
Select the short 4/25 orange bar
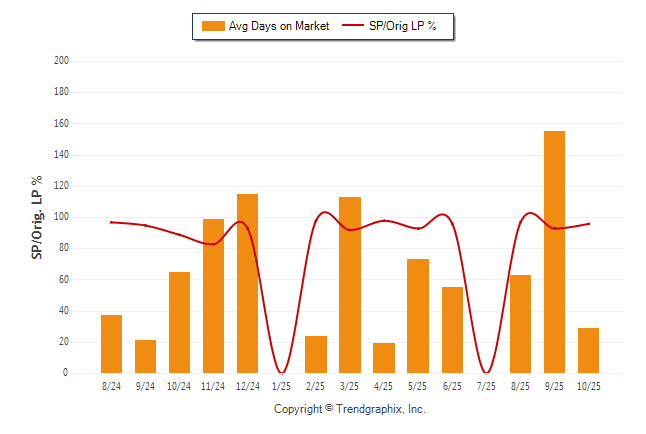click(384, 358)
